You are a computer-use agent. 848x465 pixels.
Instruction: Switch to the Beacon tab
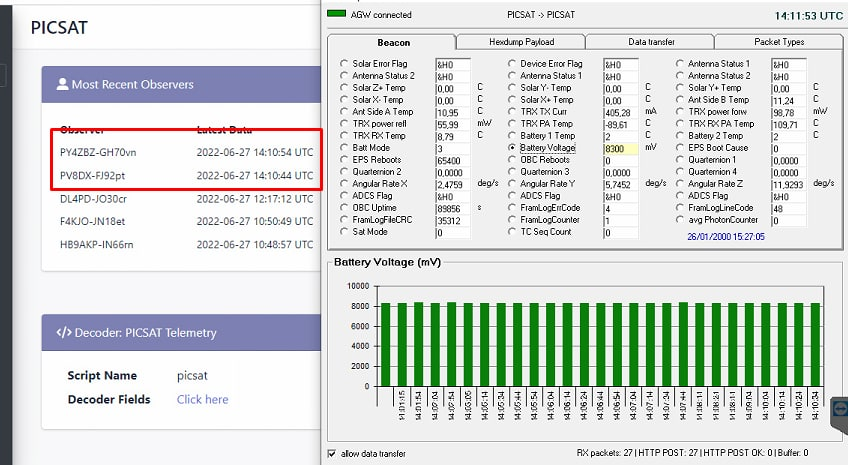pyautogui.click(x=393, y=42)
